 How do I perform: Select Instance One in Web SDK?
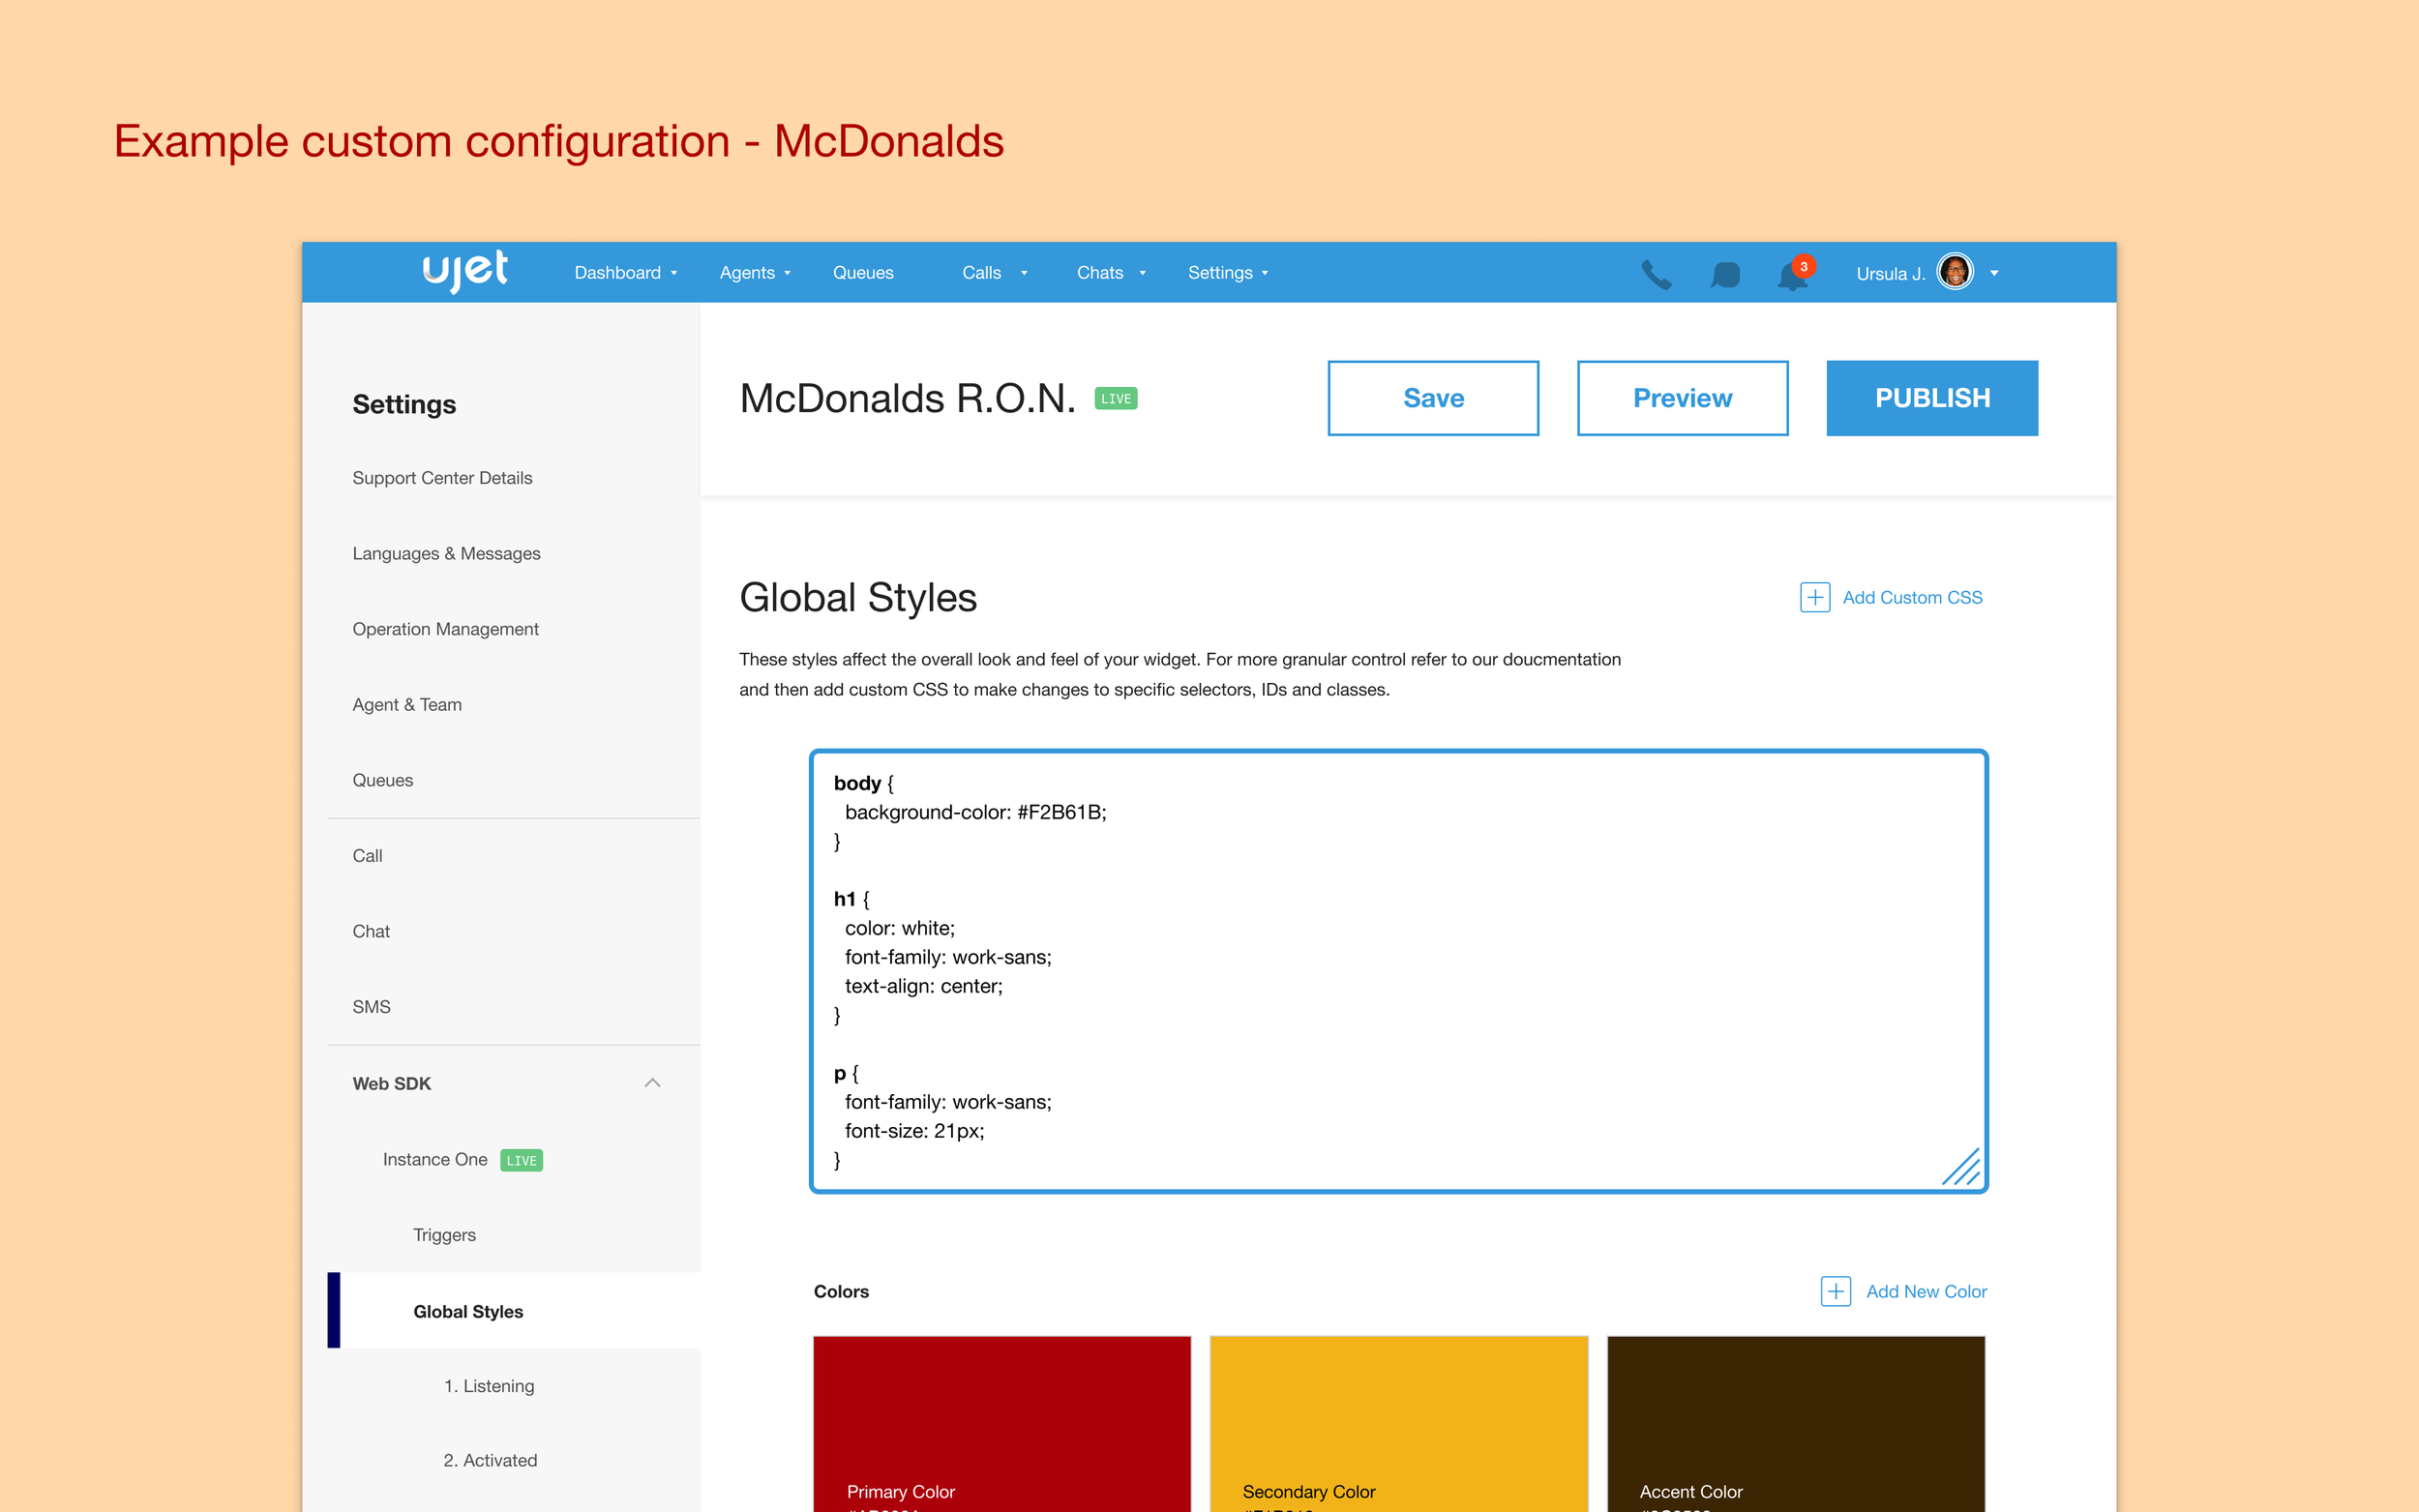tap(435, 1159)
